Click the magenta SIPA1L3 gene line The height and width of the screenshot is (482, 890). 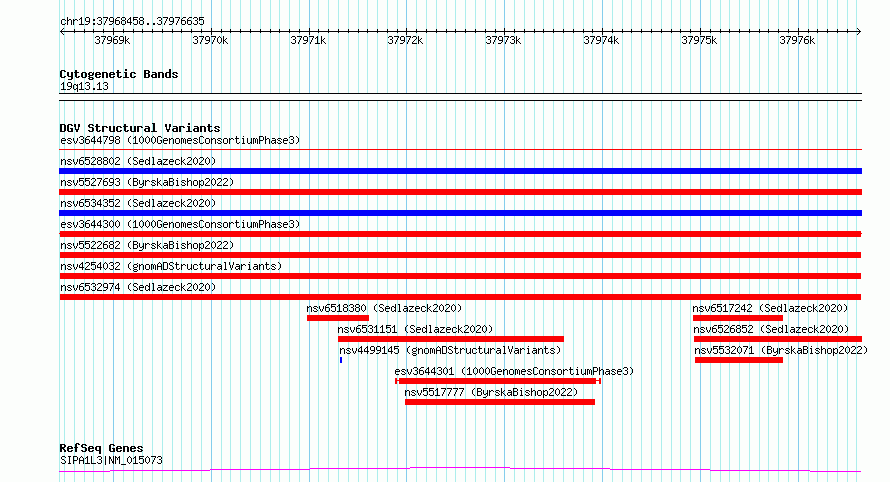pyautogui.click(x=460, y=470)
